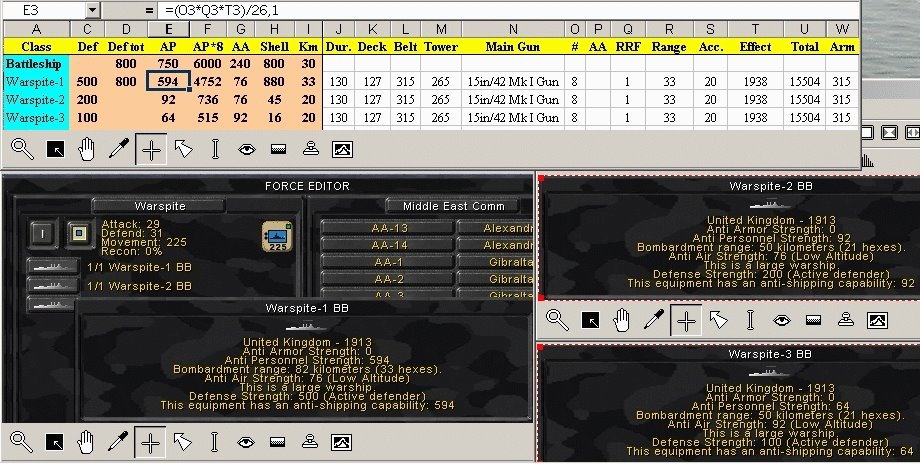This screenshot has height=464, width=920.
Task: Open the Name Box dropdown arrow beside E3
Action: [93, 10]
